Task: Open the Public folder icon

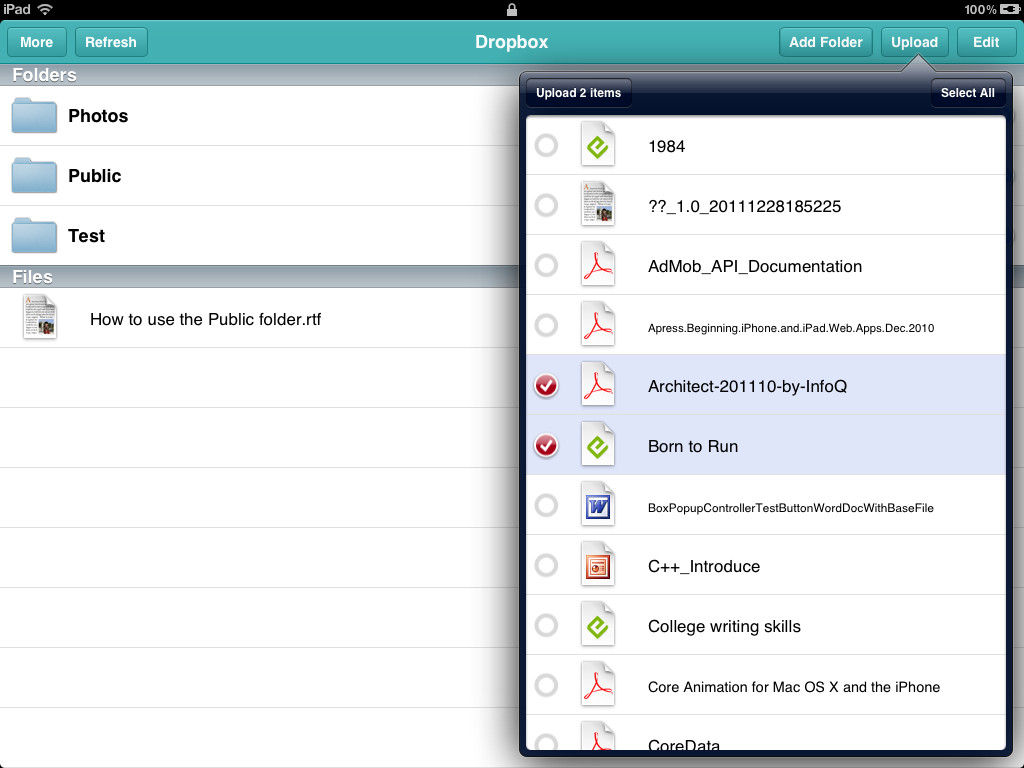Action: (x=34, y=176)
